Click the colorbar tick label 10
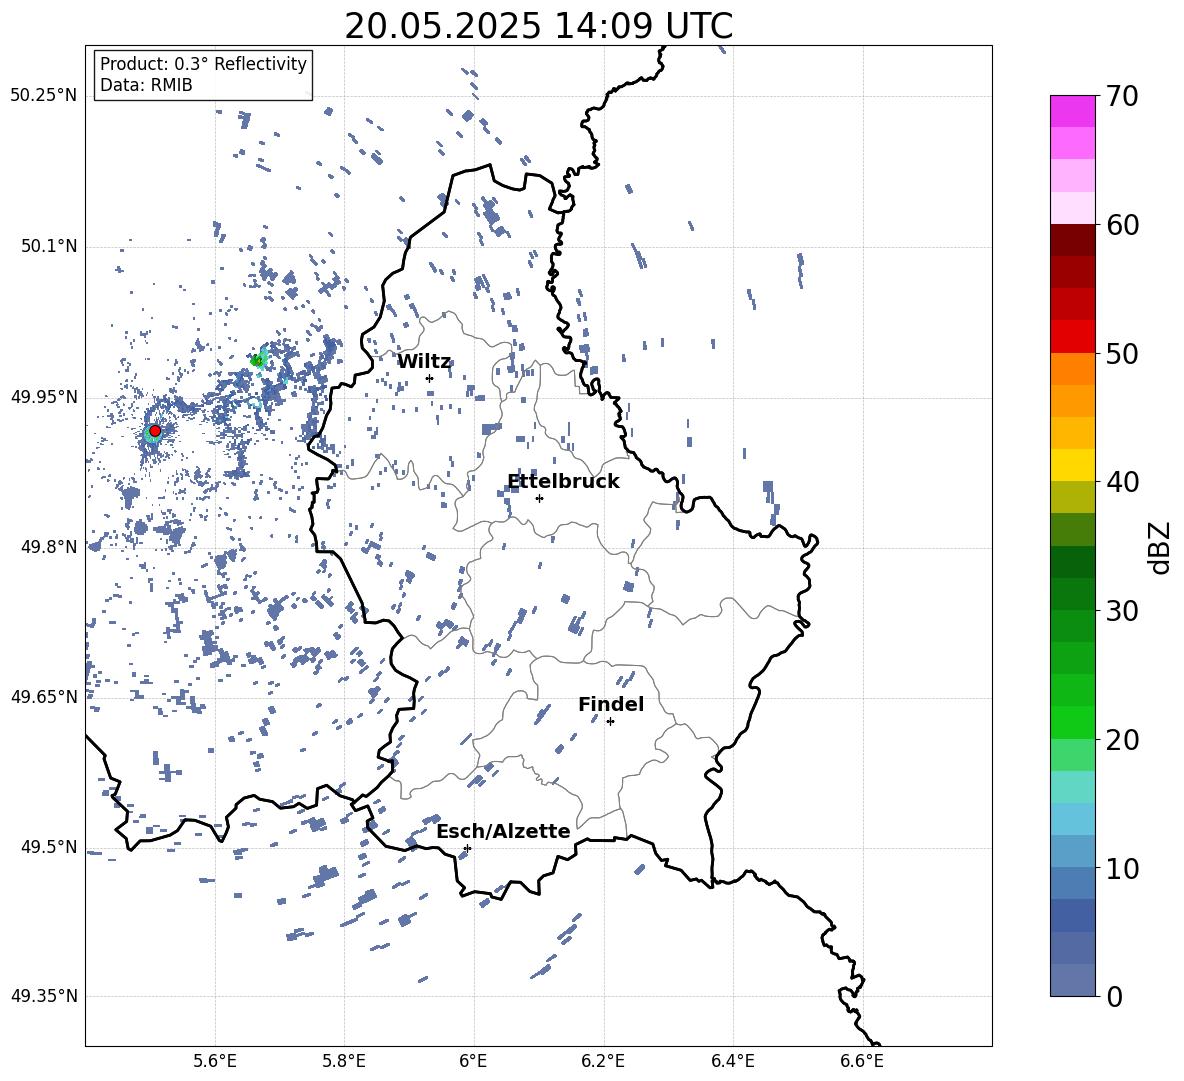This screenshot has height=1081, width=1184. tap(1122, 868)
